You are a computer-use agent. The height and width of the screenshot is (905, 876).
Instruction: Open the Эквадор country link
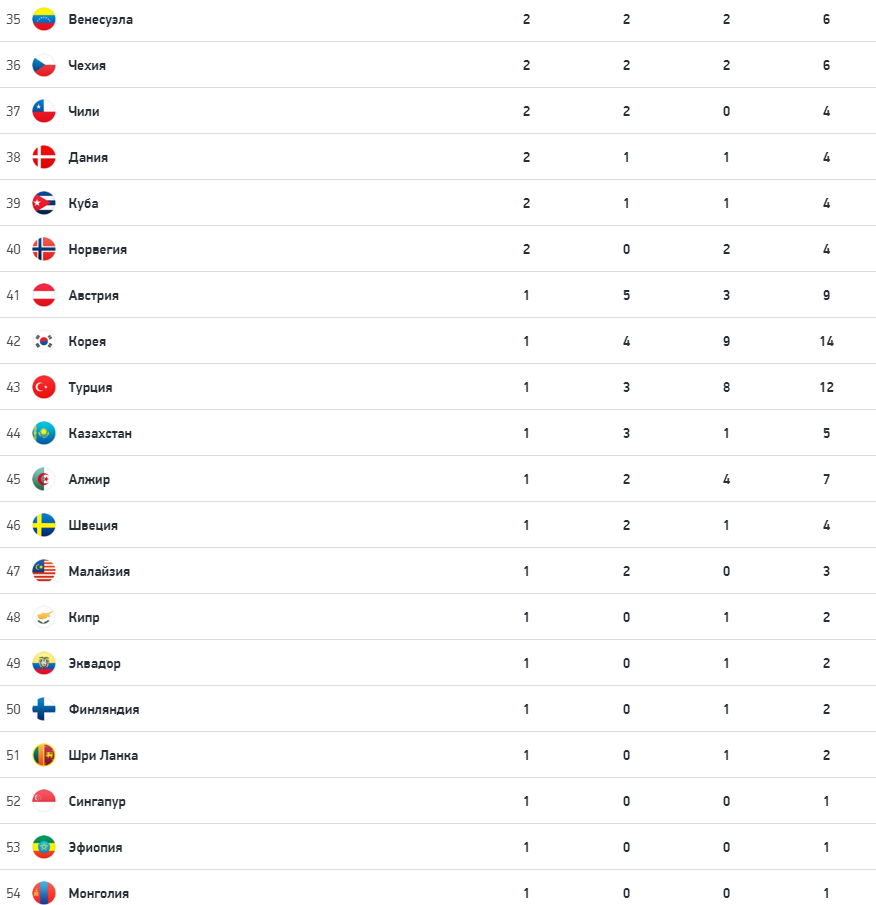tap(94, 663)
